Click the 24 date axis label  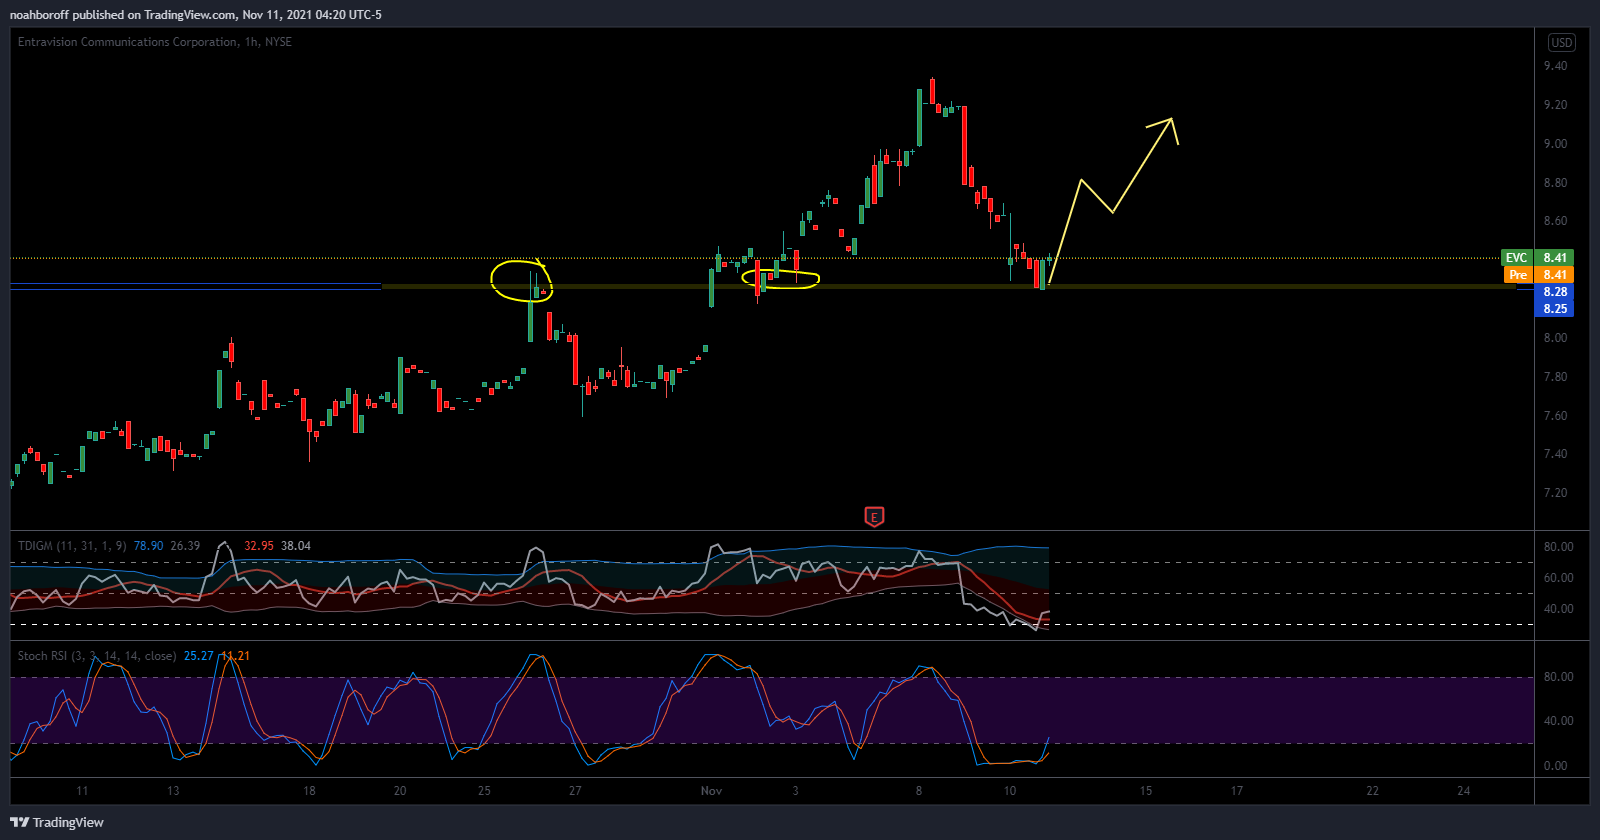pos(1463,791)
